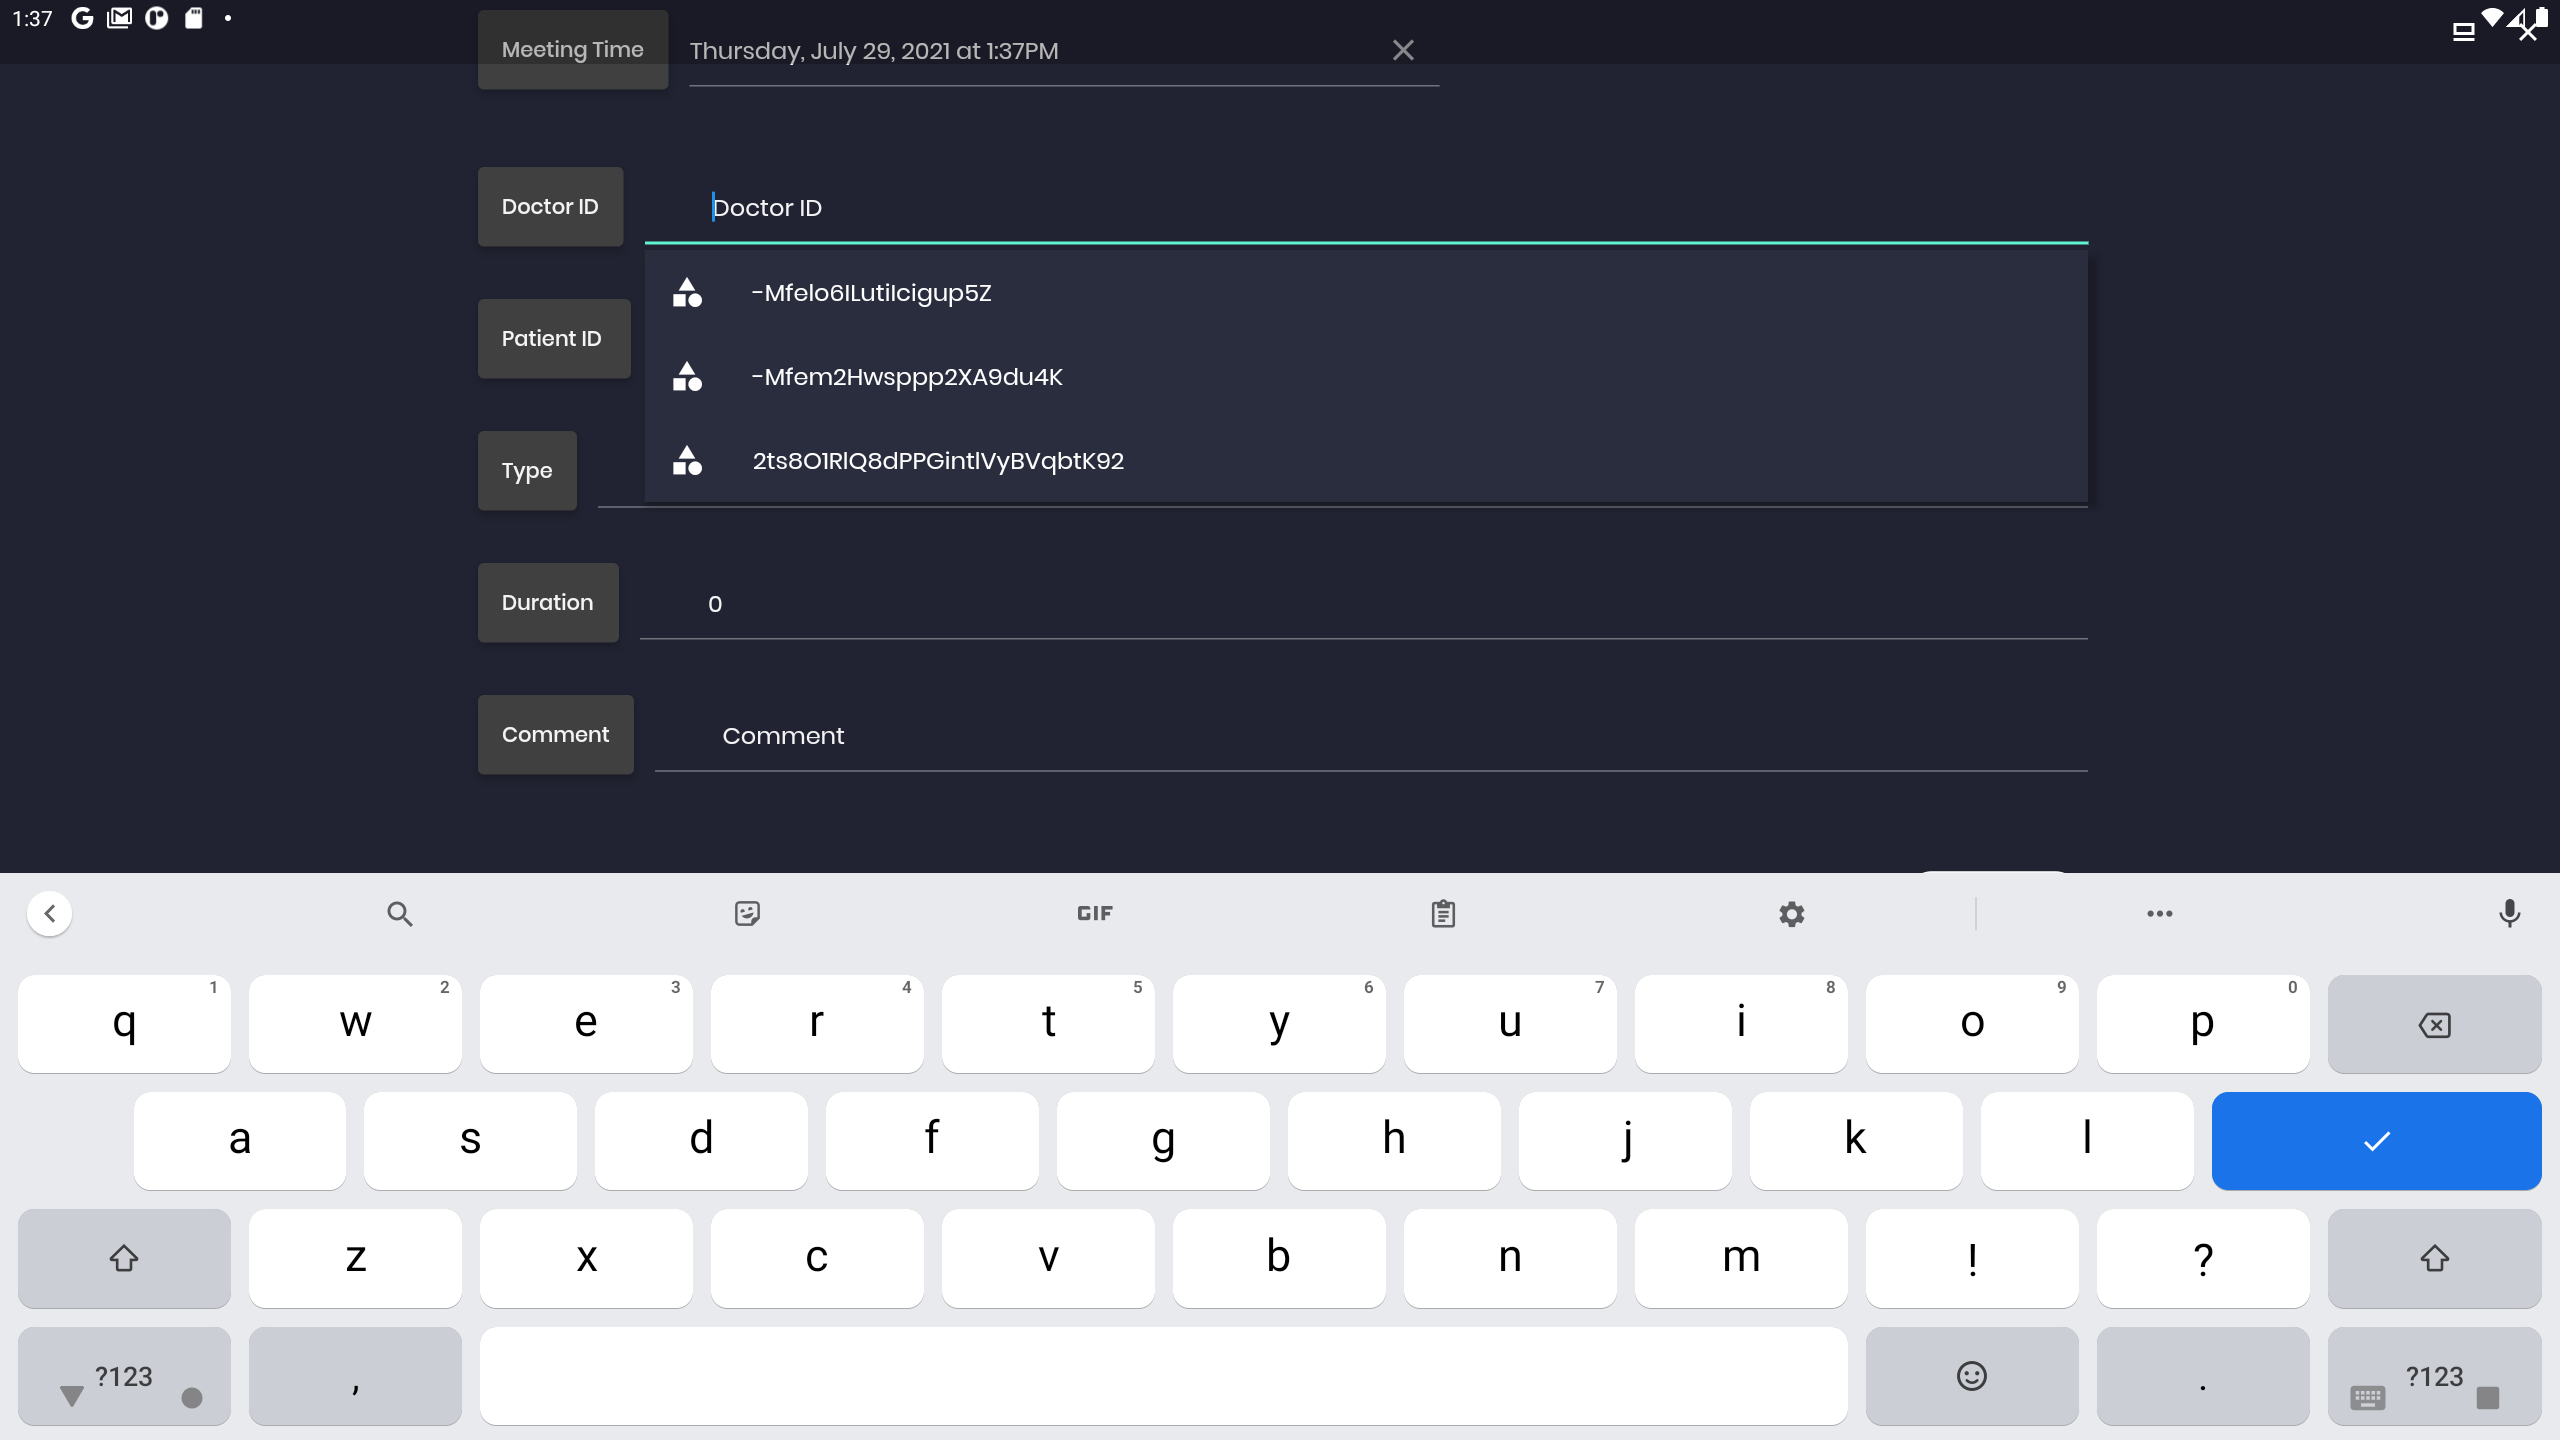Open the keyboard sticker panel
The image size is (2560, 1440).
tap(747, 913)
